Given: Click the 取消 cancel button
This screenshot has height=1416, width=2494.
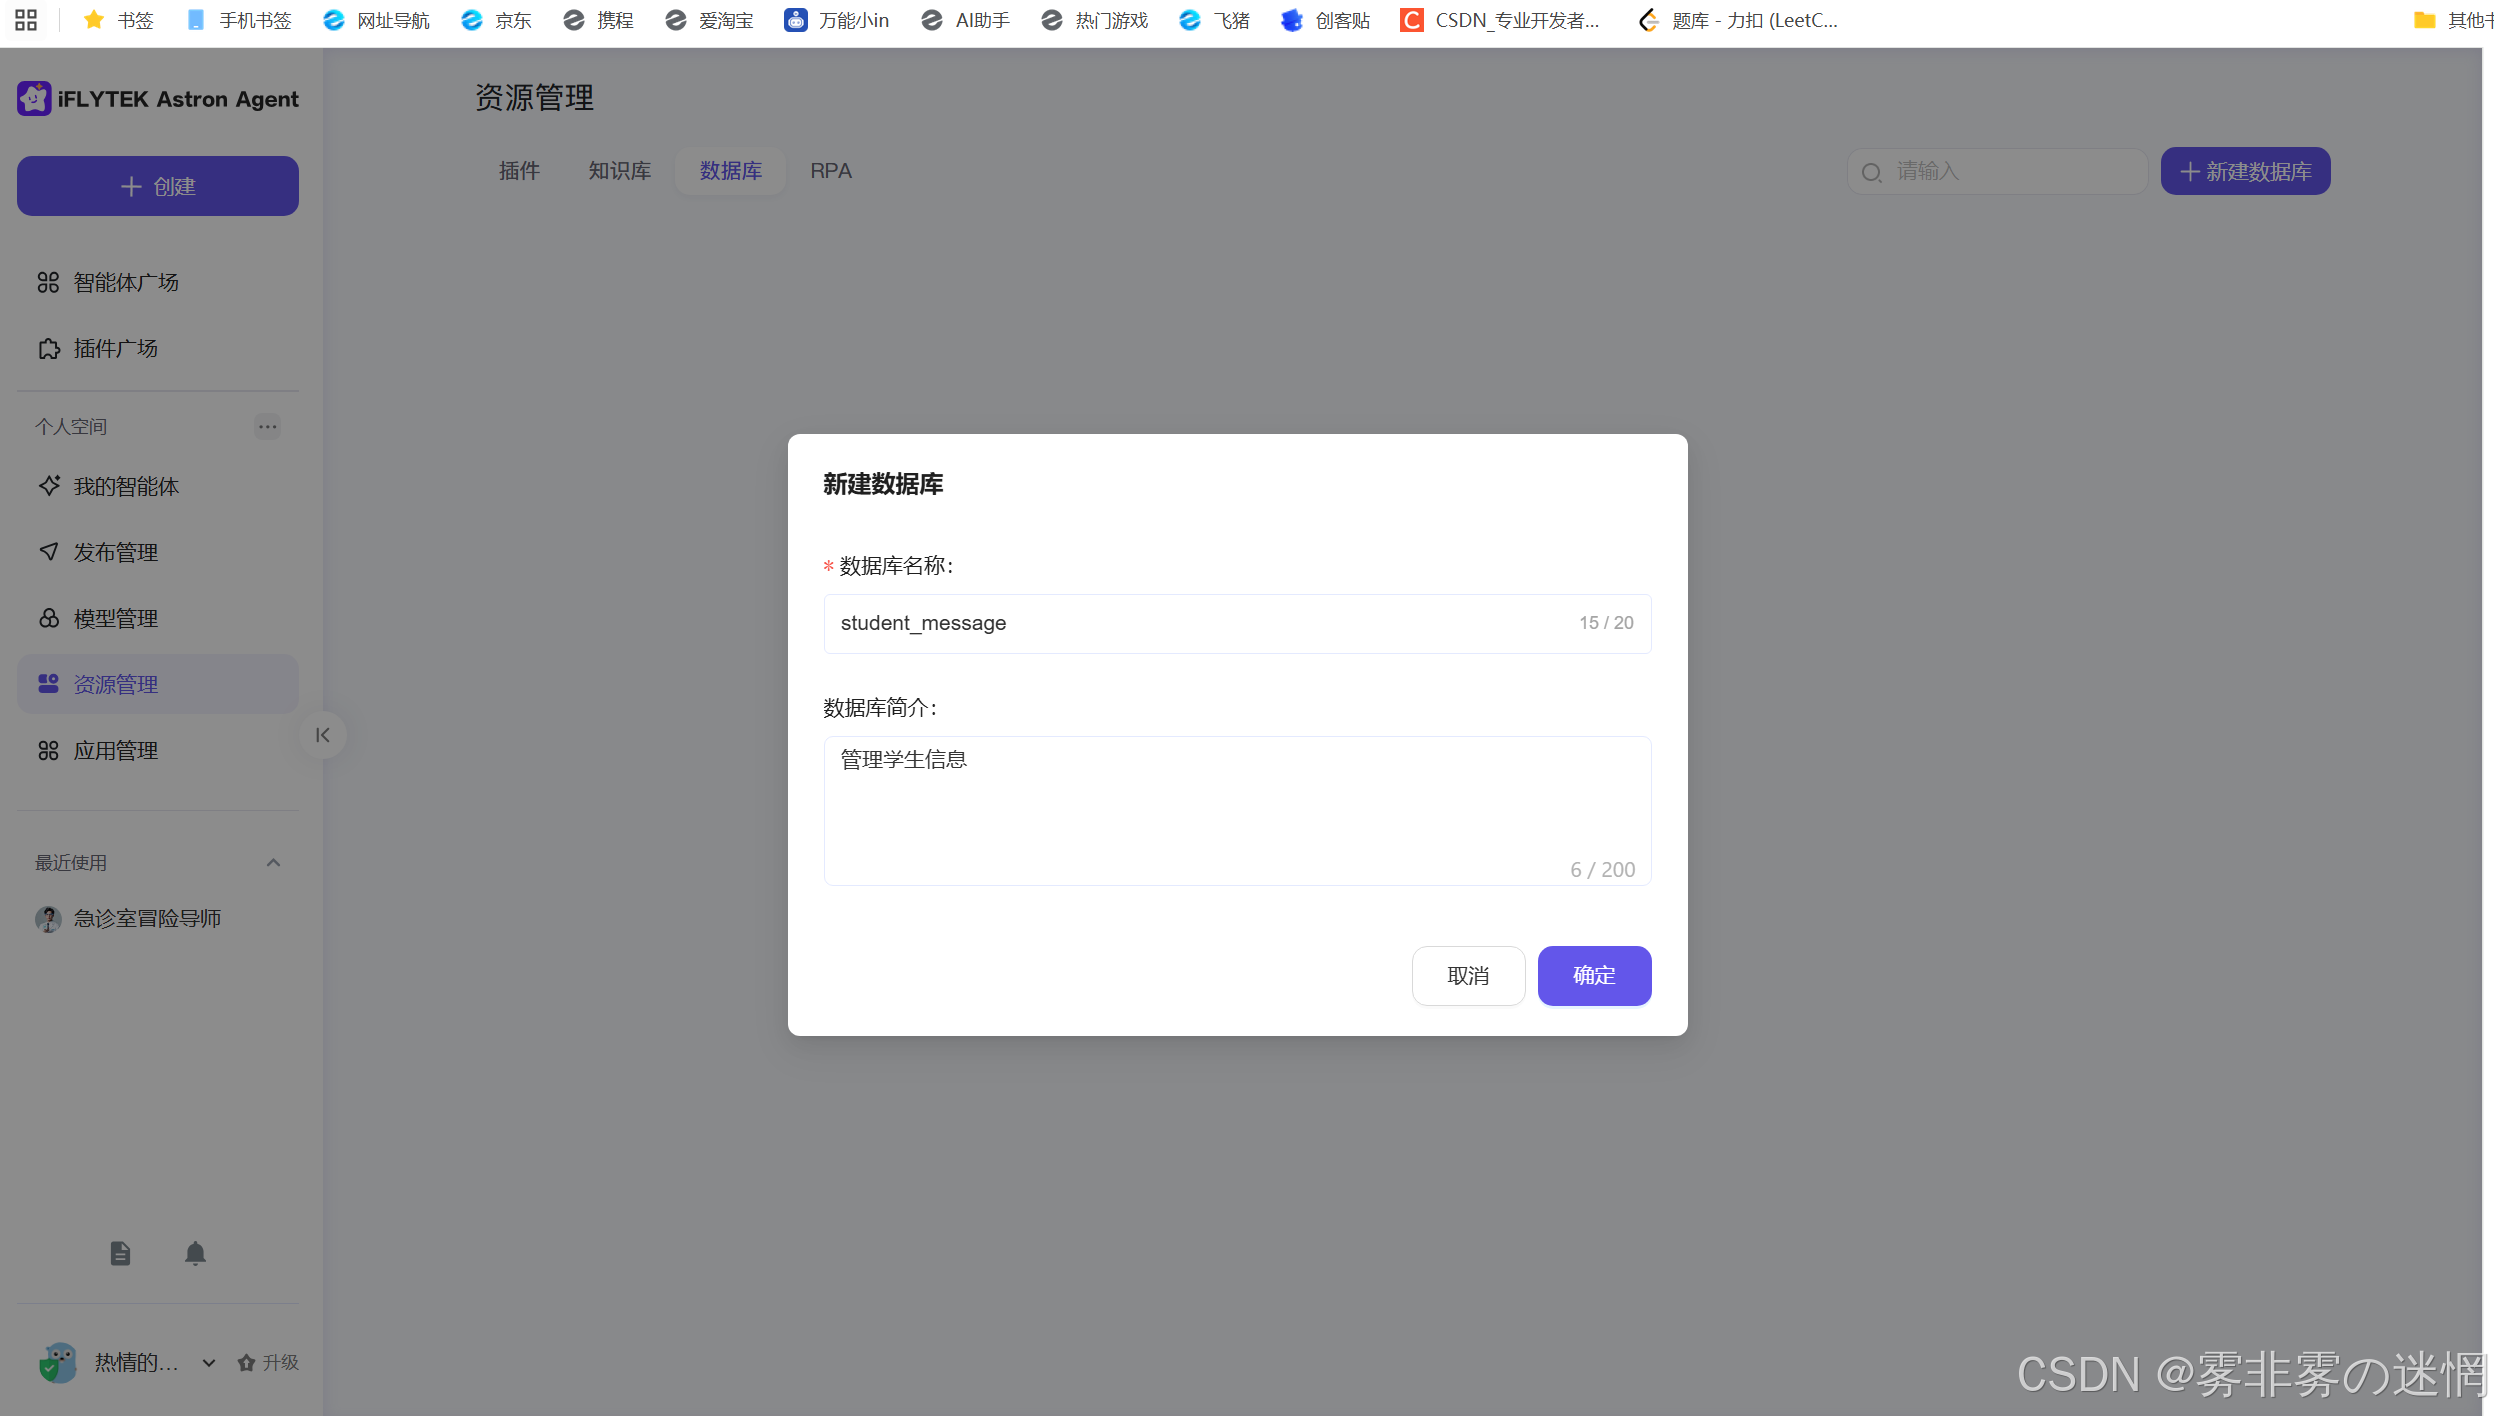Looking at the screenshot, I should [1467, 975].
